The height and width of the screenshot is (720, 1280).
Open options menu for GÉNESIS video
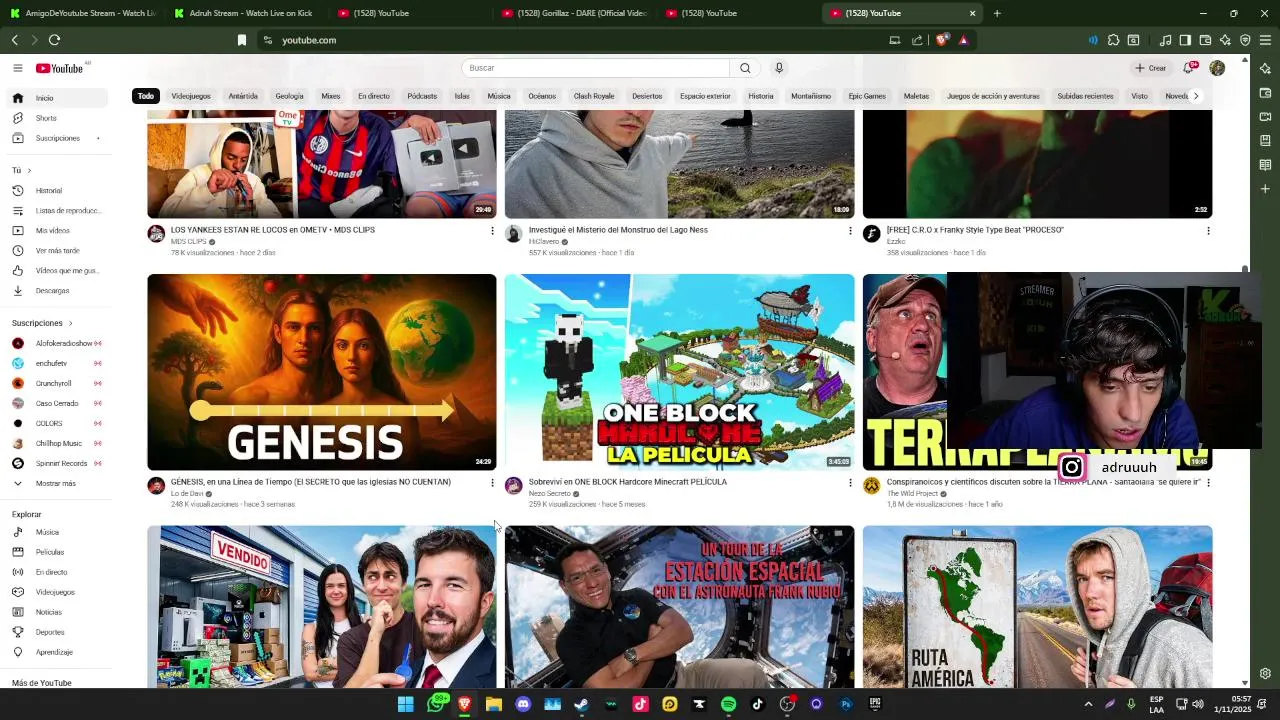(491, 482)
